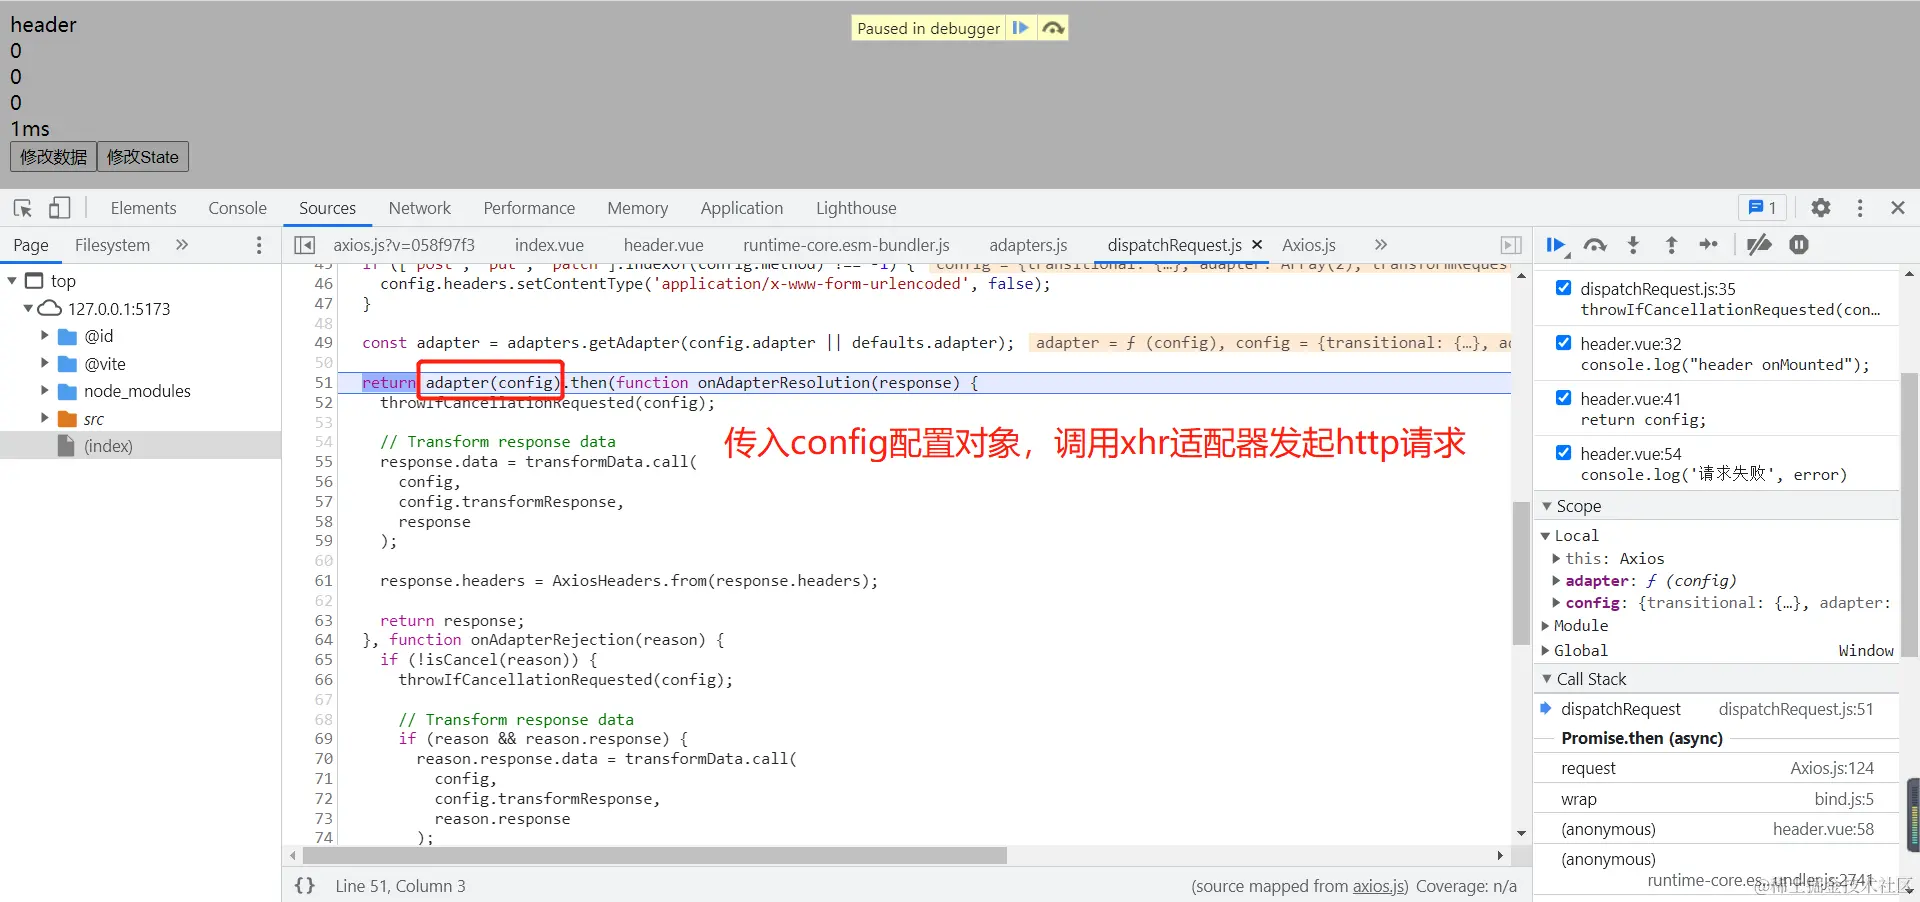Collapse the top frame tree node

coord(12,281)
